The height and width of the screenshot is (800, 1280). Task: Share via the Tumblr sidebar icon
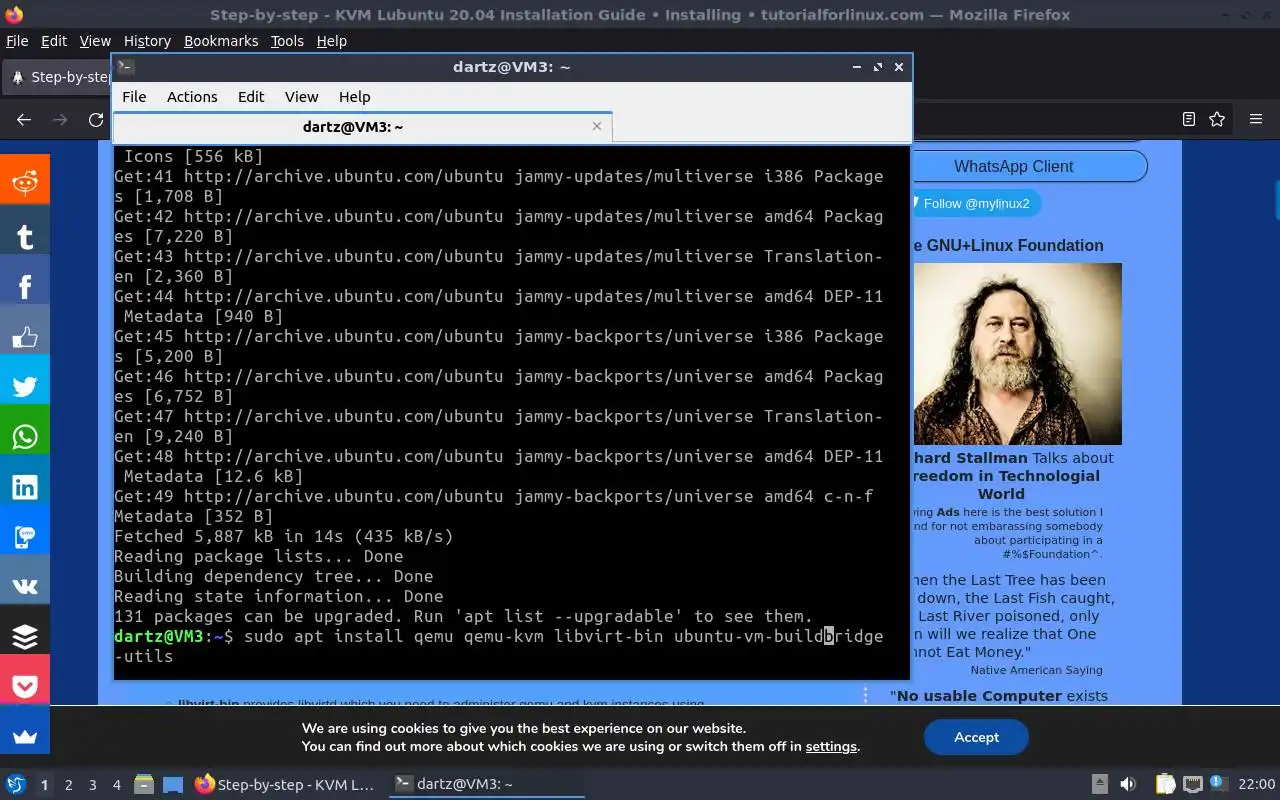[24, 236]
